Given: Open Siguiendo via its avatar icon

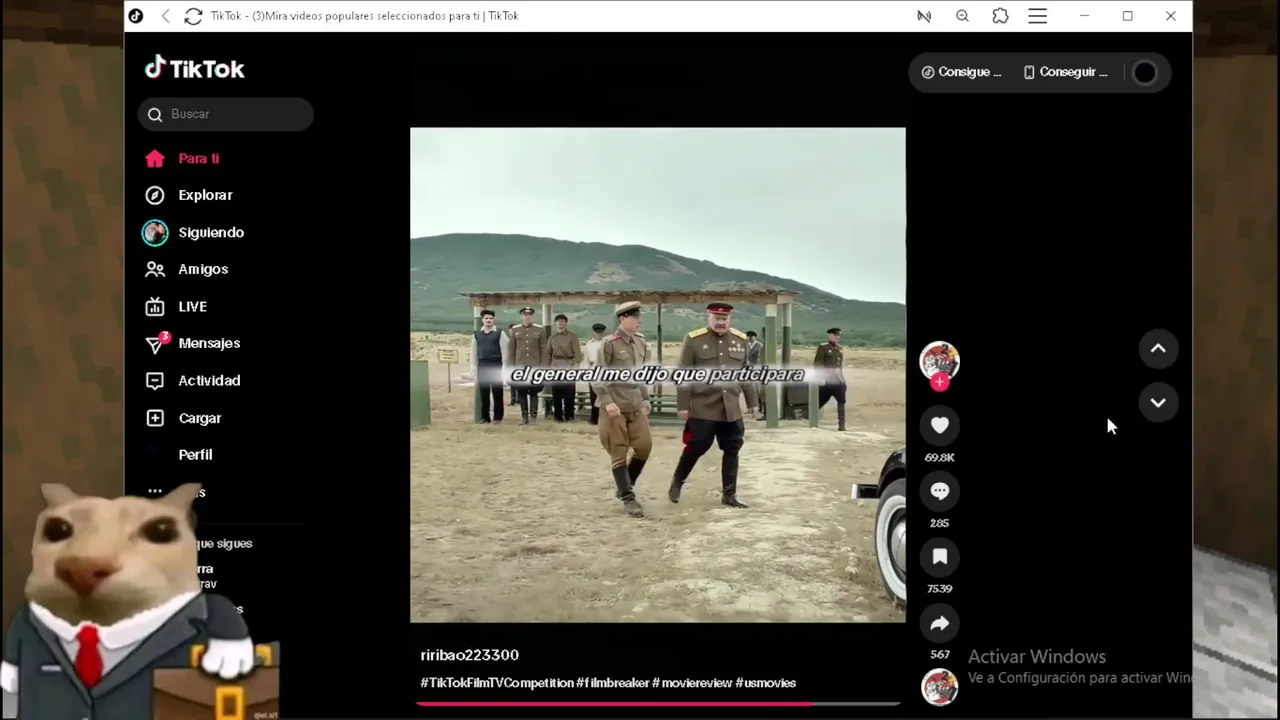Looking at the screenshot, I should 154,232.
